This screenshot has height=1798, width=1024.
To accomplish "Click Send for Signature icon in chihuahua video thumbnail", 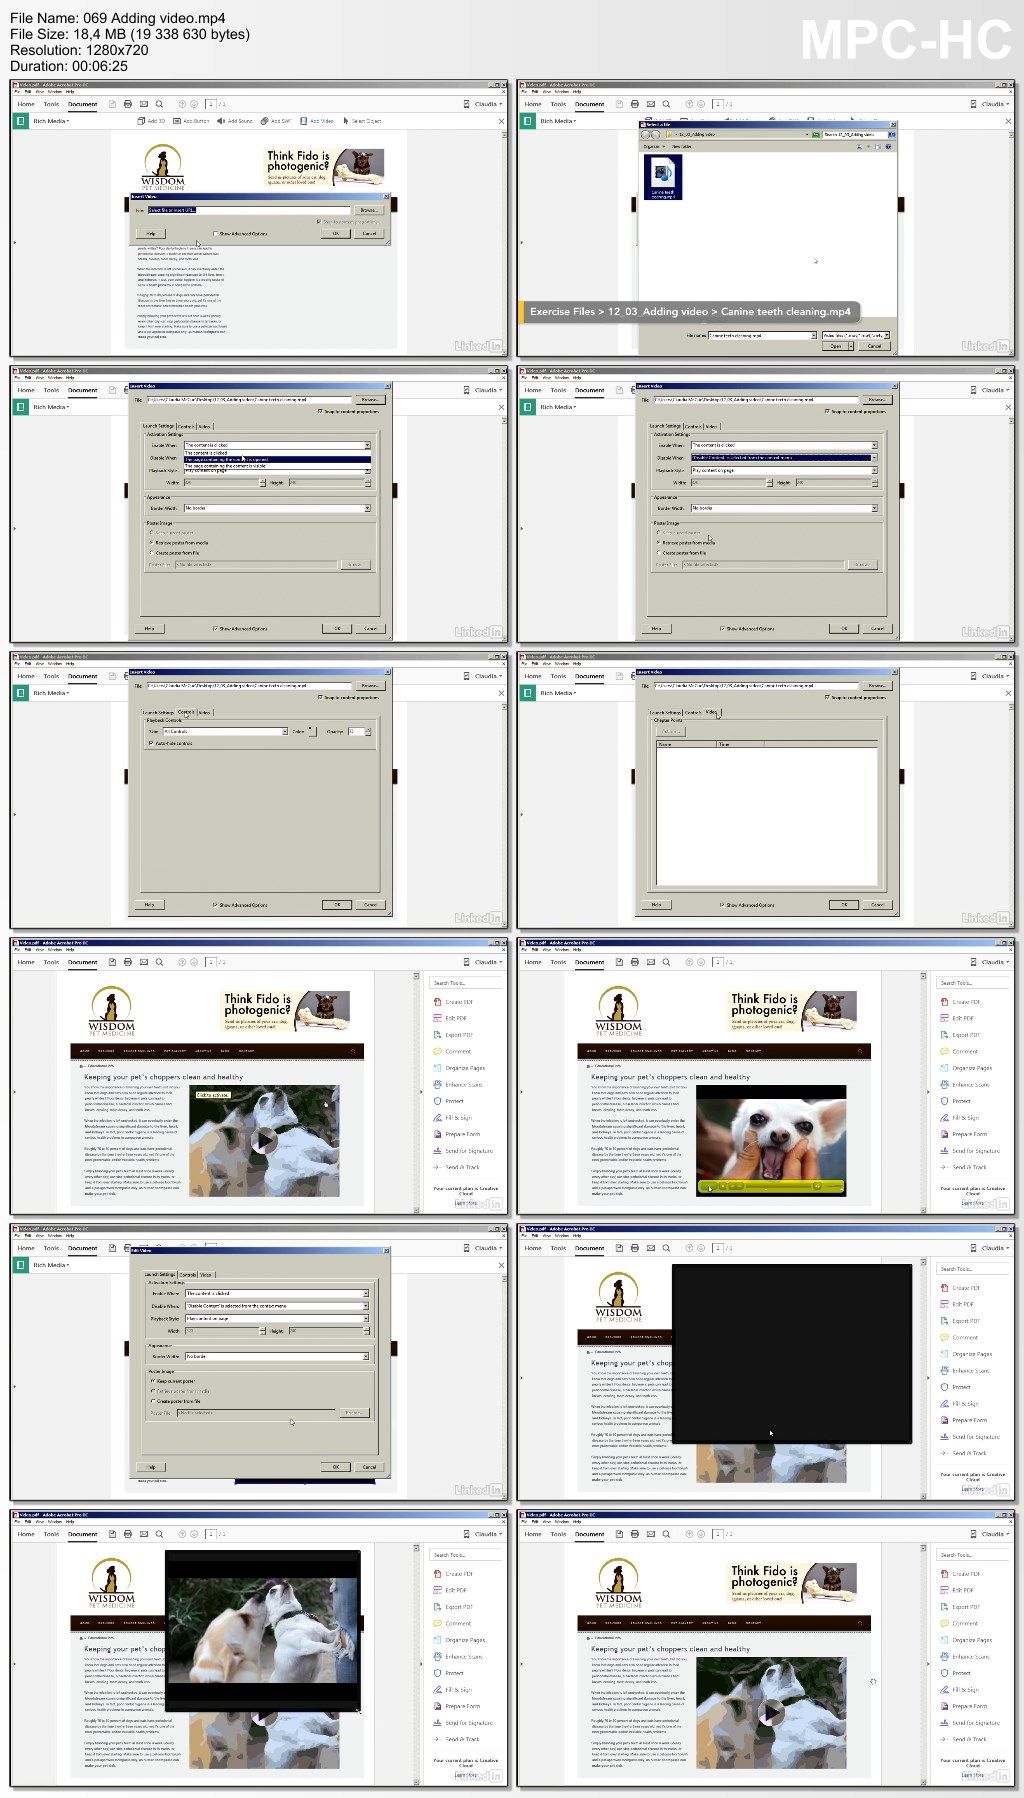I will (x=944, y=1150).
